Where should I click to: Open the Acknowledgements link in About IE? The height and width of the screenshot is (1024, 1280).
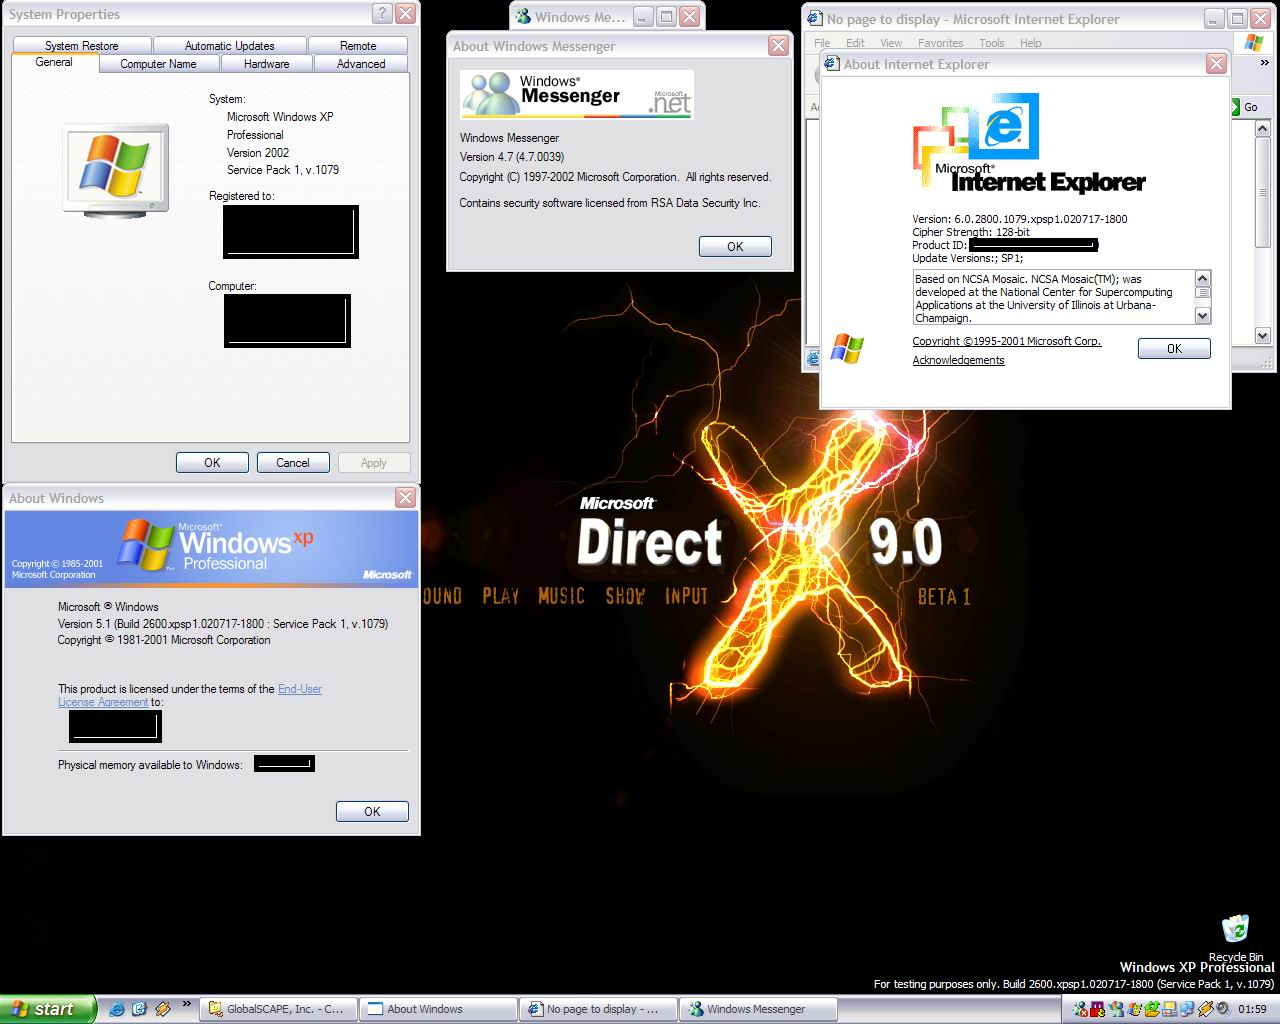[x=958, y=360]
